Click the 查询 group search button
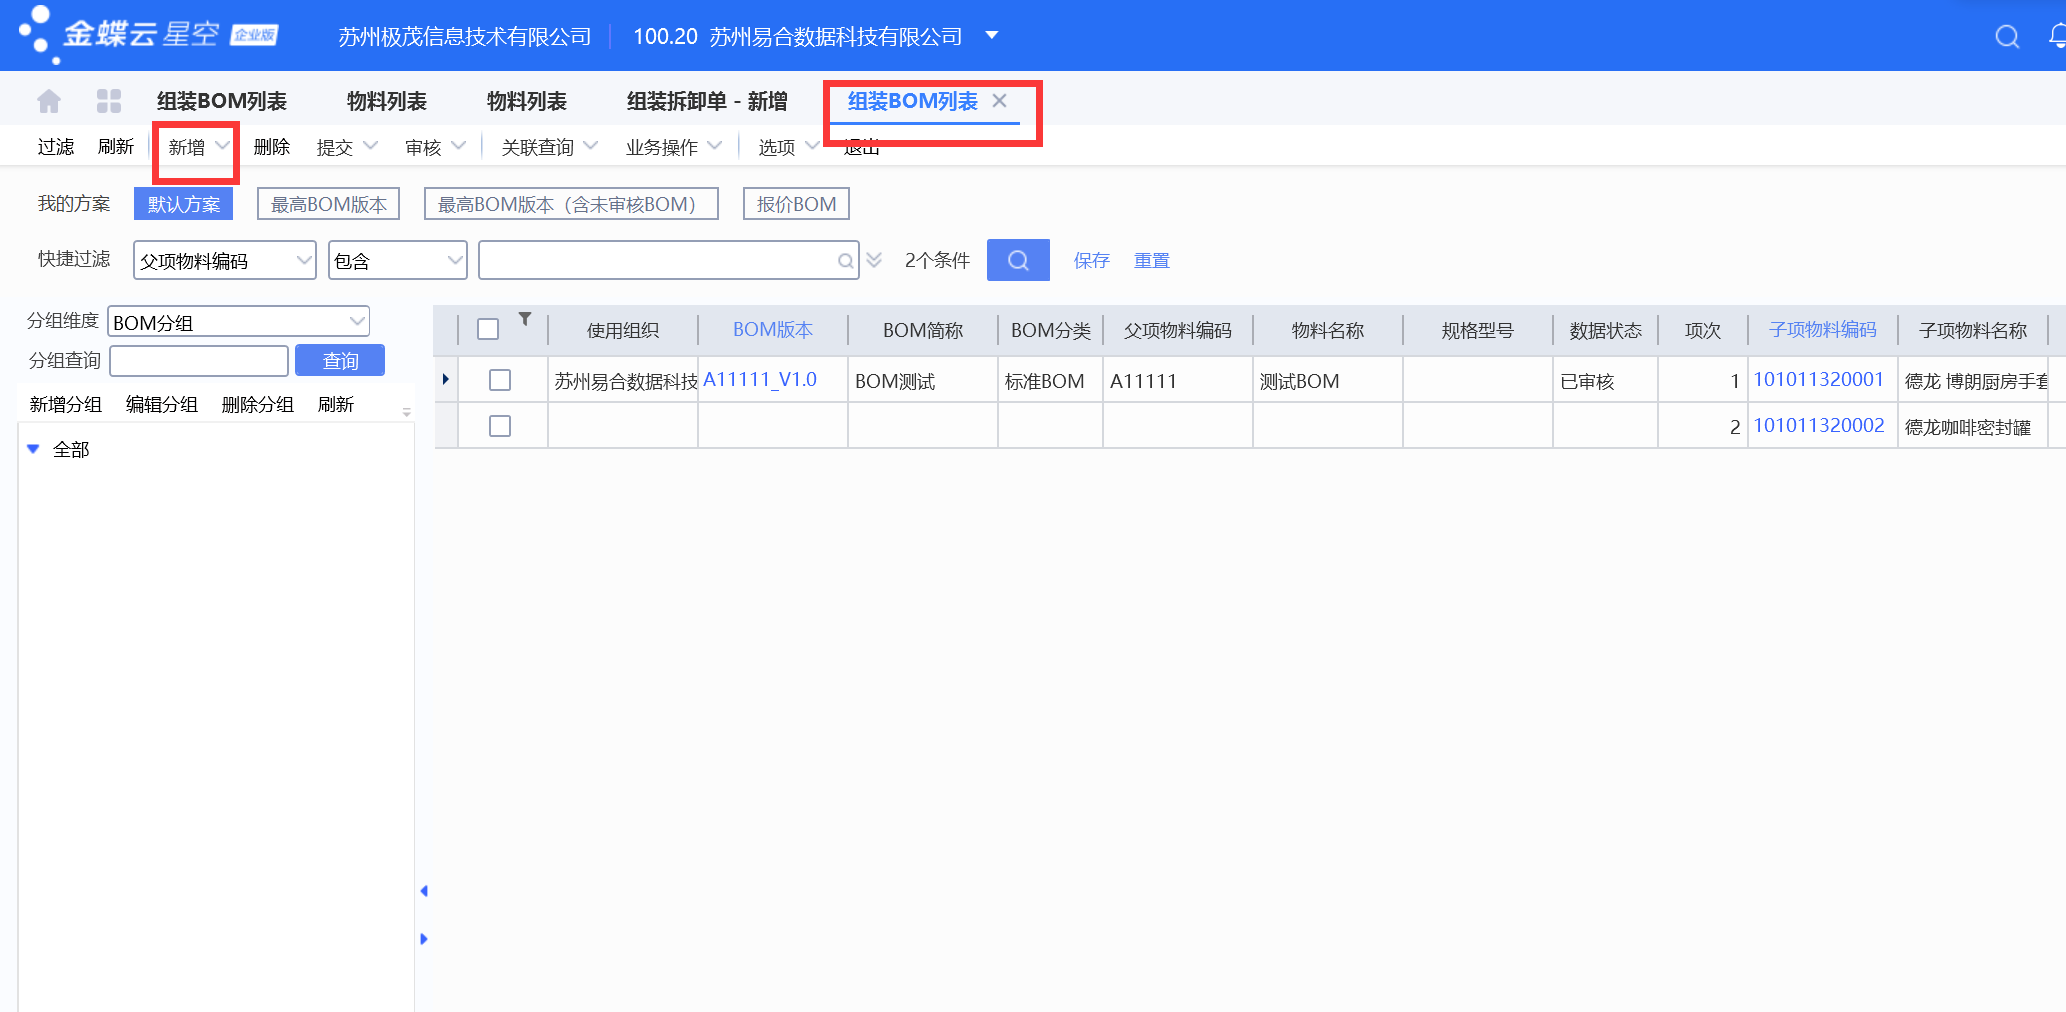The height and width of the screenshot is (1012, 2066). pos(340,360)
